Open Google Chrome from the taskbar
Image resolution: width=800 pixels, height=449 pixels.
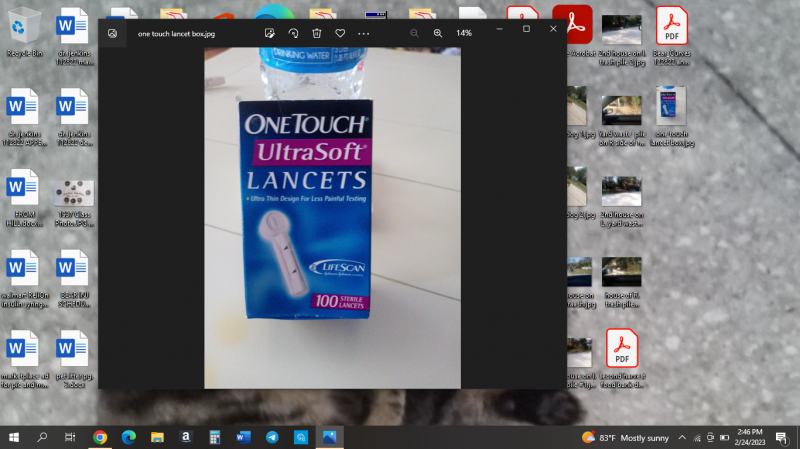[x=100, y=437]
